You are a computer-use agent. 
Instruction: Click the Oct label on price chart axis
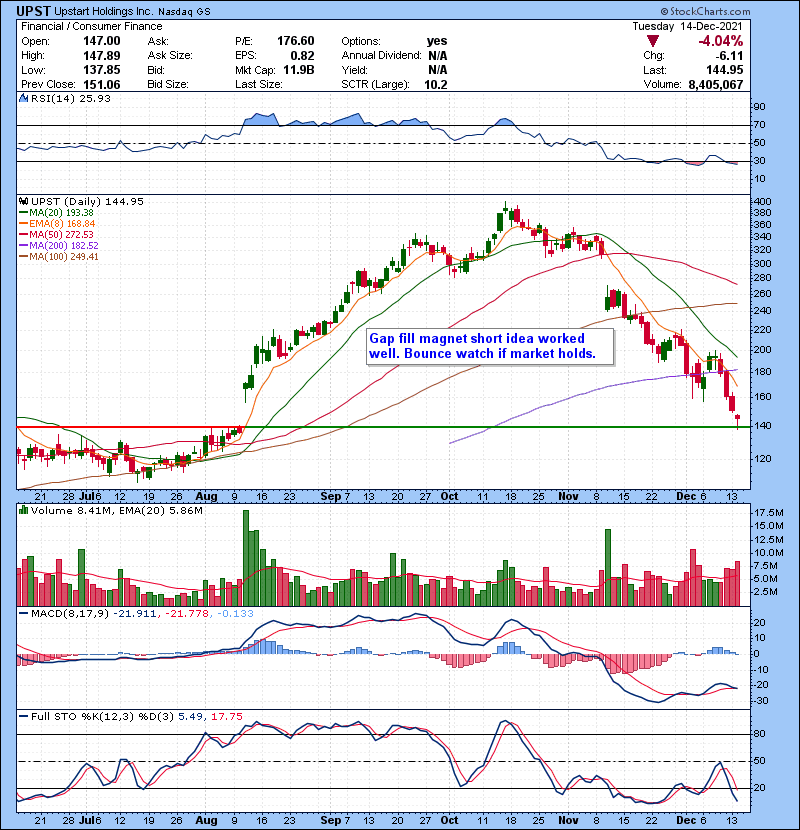pyautogui.click(x=450, y=497)
